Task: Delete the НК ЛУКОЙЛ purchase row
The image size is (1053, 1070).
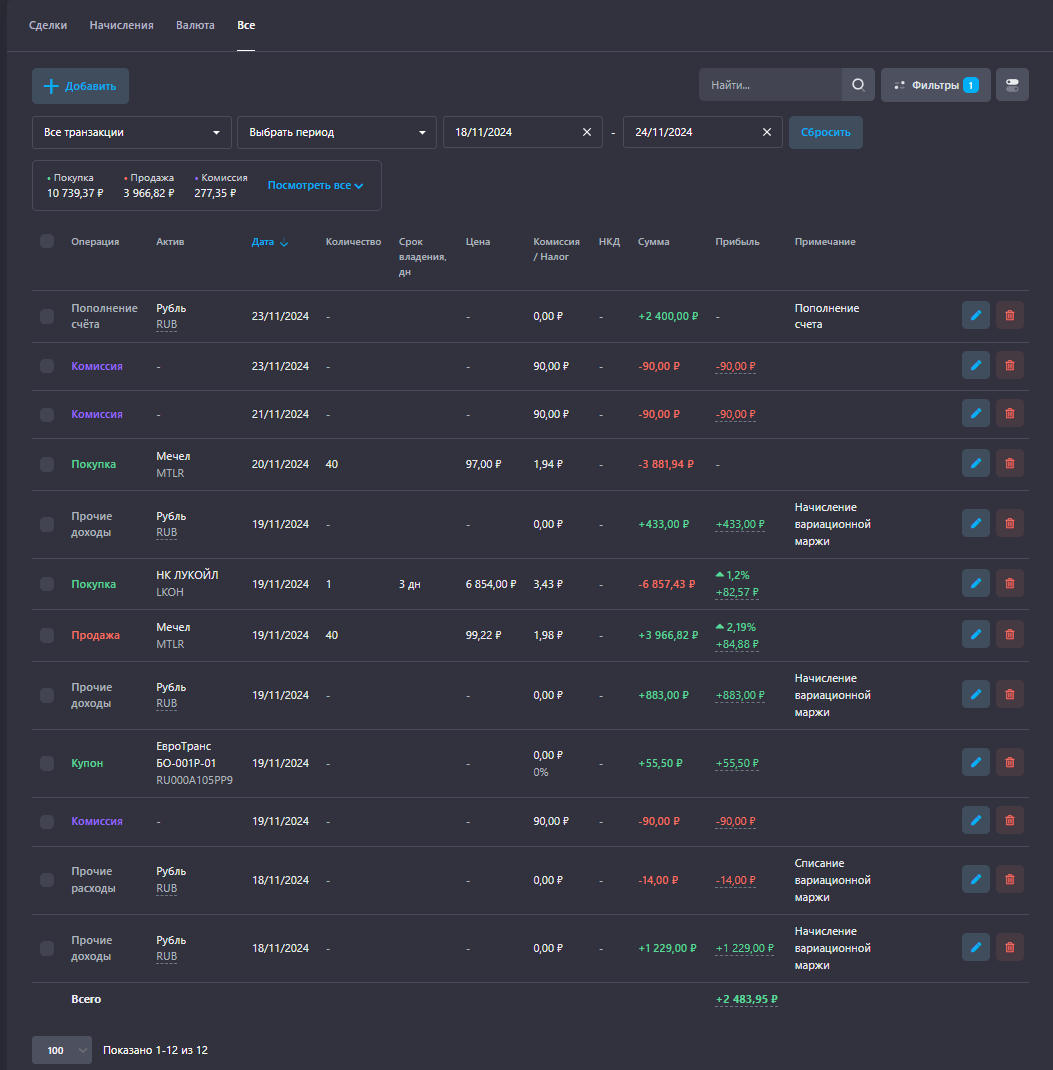Action: (1009, 583)
